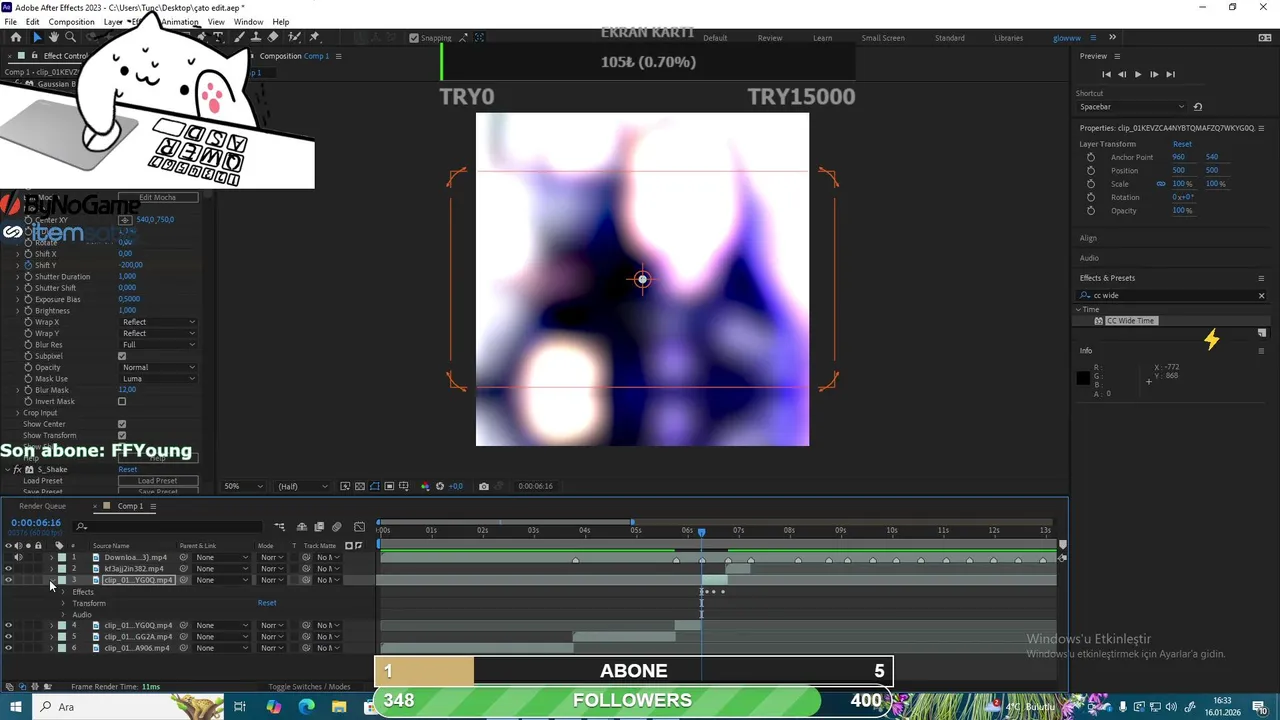Open File Explorer from taskbar
The width and height of the screenshot is (1280, 720).
(339, 706)
